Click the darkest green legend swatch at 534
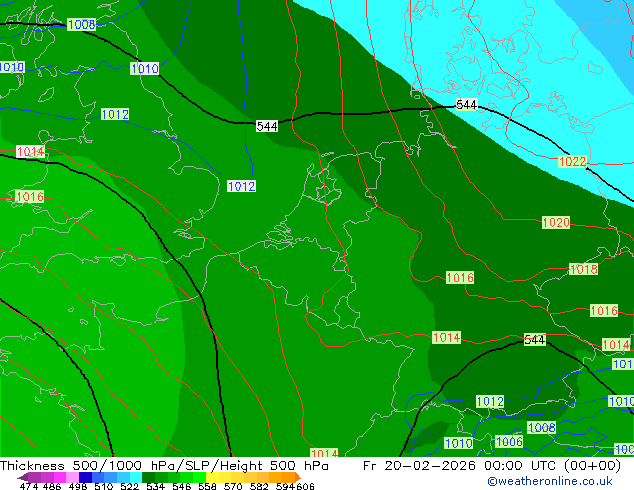The image size is (634, 490). coord(148,477)
